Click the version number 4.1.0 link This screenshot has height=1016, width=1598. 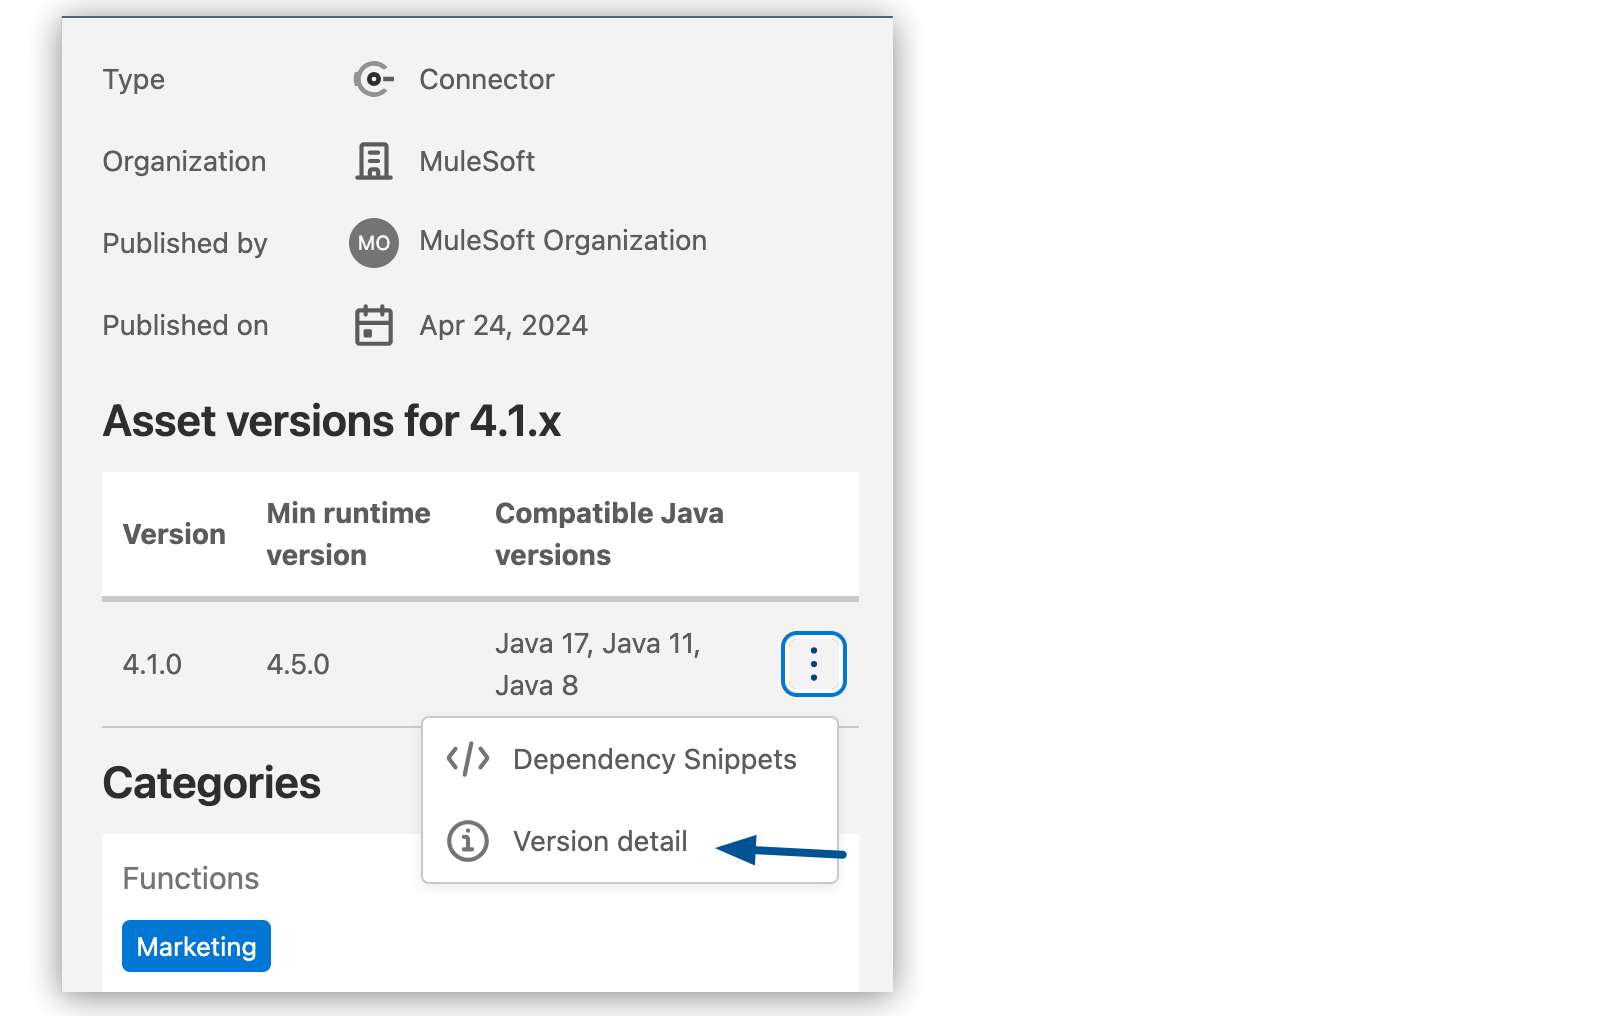152,663
